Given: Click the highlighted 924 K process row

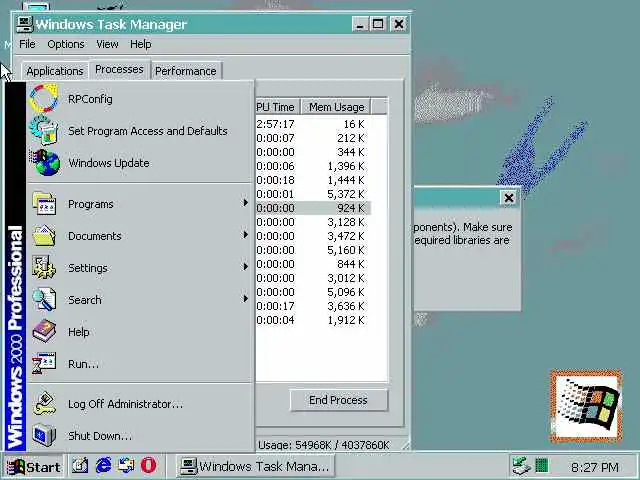Looking at the screenshot, I should tap(313, 208).
